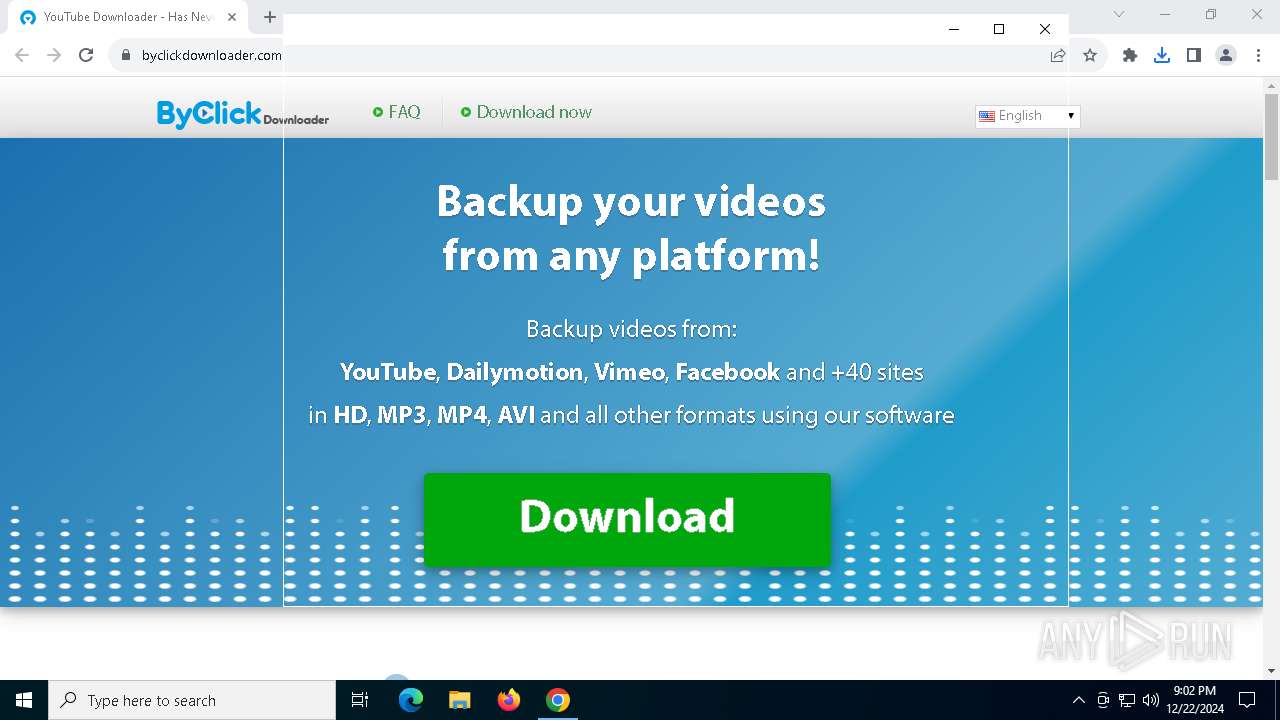Click the browser forward arrow
Viewport: 1280px width, 720px height.
point(54,55)
